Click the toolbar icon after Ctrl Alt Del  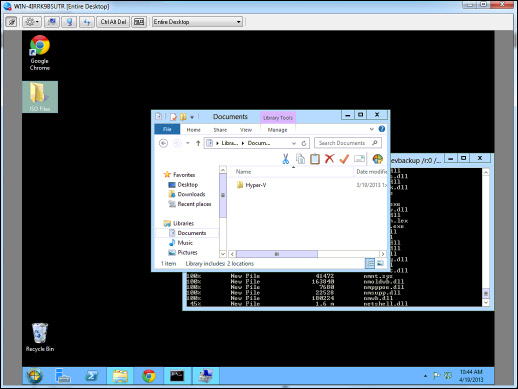(x=139, y=22)
